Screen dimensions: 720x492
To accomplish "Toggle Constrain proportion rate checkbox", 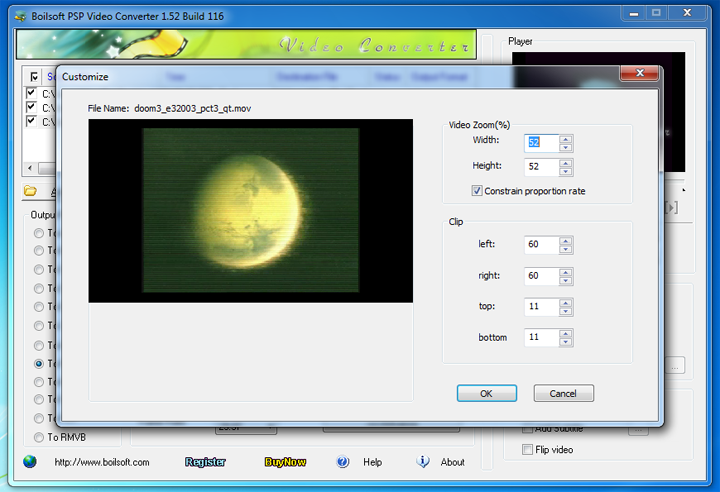I will tap(477, 191).
